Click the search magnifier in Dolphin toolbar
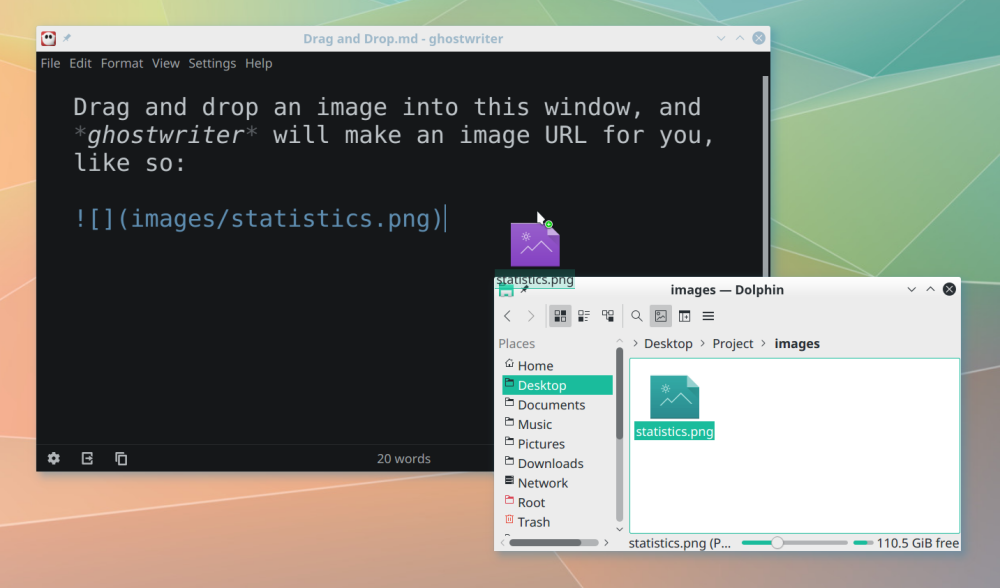Viewport: 1000px width, 588px height. click(x=636, y=316)
